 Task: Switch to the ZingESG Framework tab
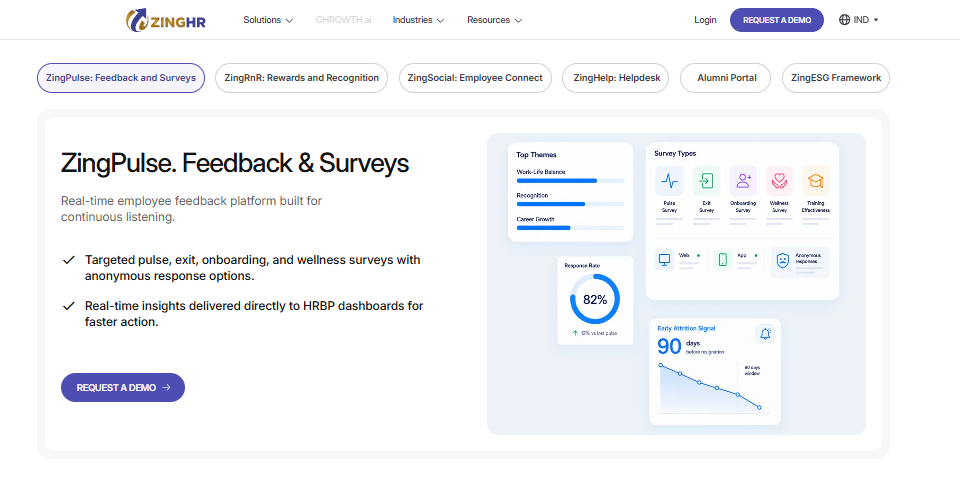(x=836, y=78)
